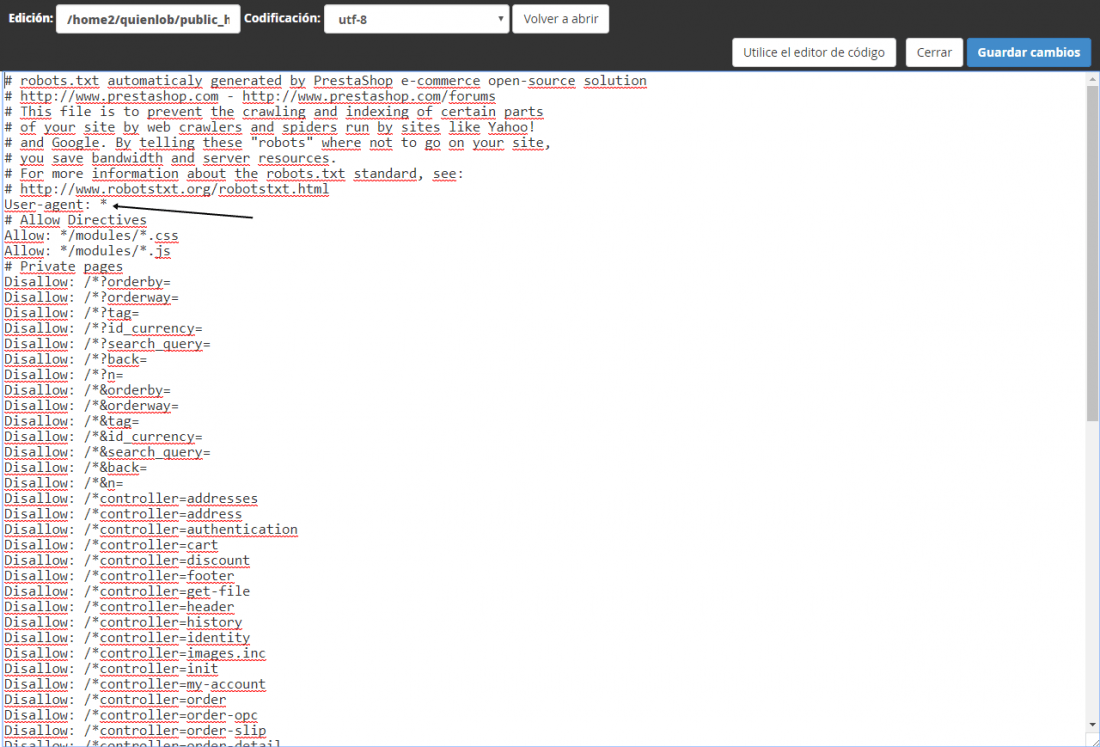Screen dimensions: 1100x747
Task: Click Guardar cambios to save
Action: [x=1028, y=53]
